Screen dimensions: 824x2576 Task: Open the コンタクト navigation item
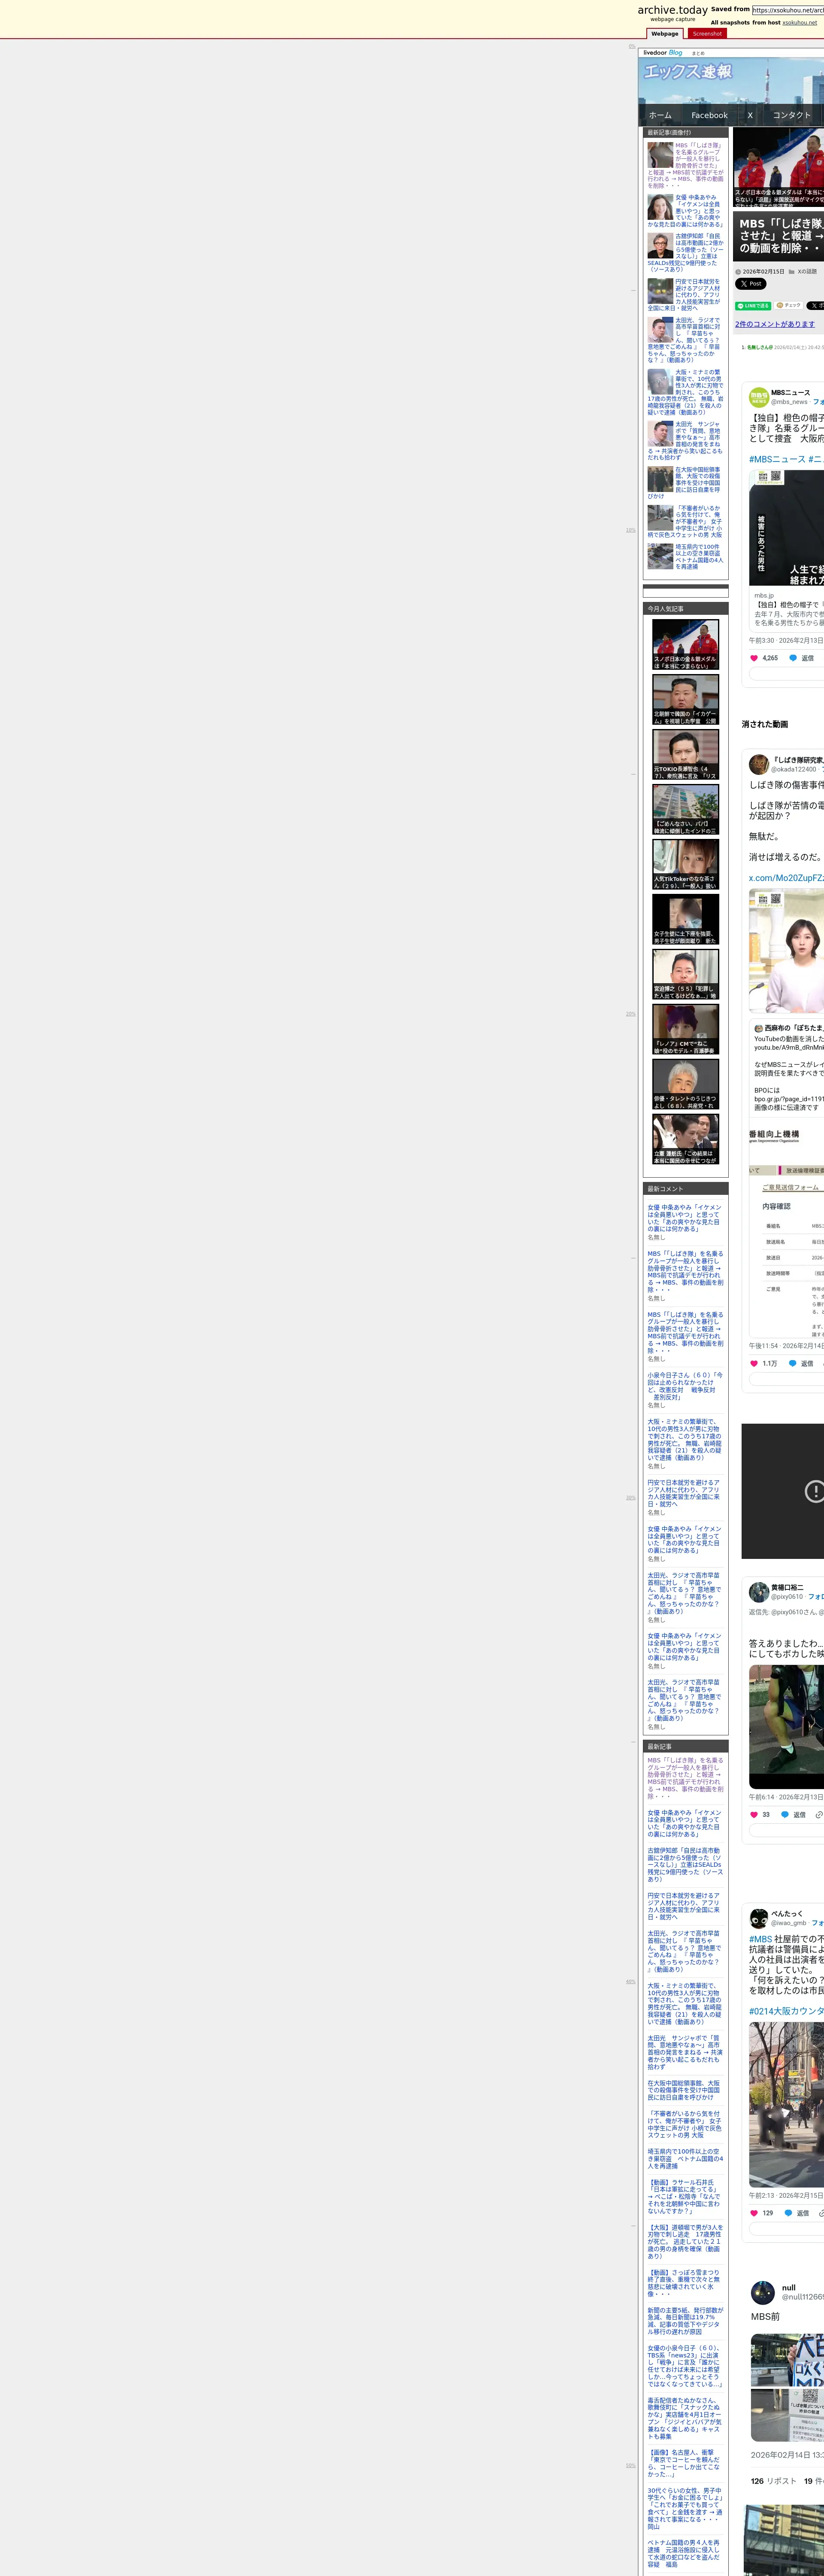(x=791, y=115)
